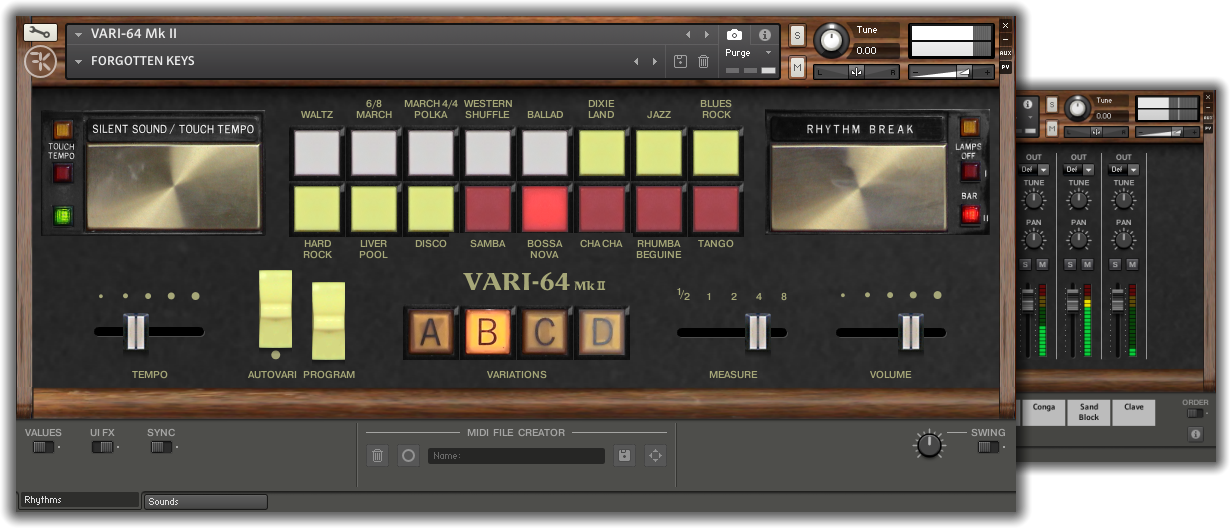The image size is (1232, 528).
Task: Mute the instrument with the M button
Action: [x=797, y=68]
